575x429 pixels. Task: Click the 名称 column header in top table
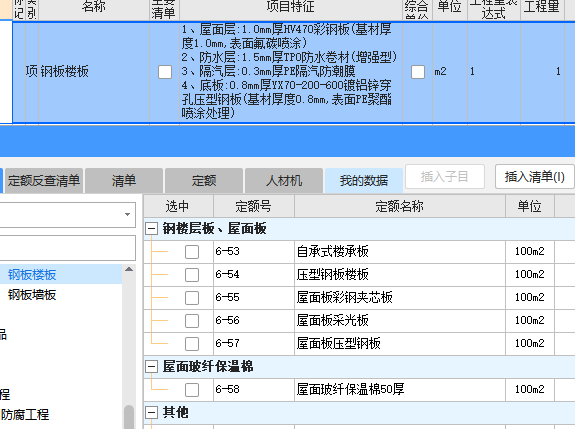tap(94, 9)
